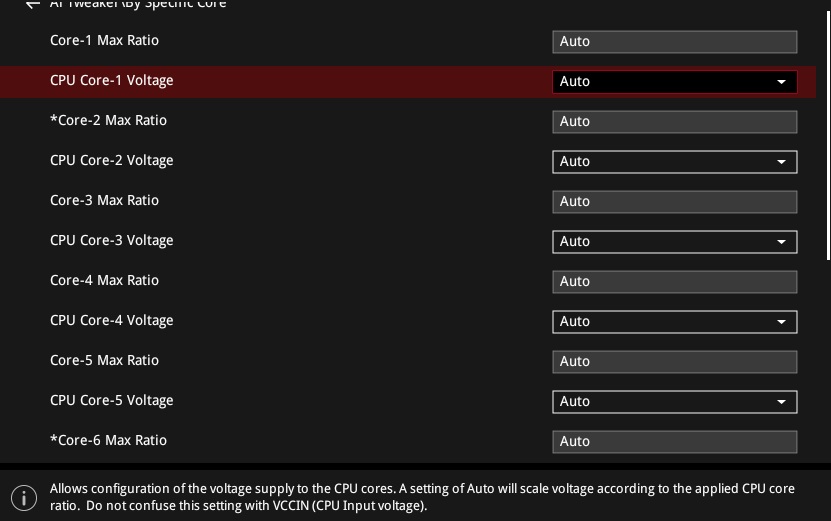Viewport: 831px width, 521px height.
Task: Expand the CPU Core-4 Voltage dropdown
Action: coord(675,322)
